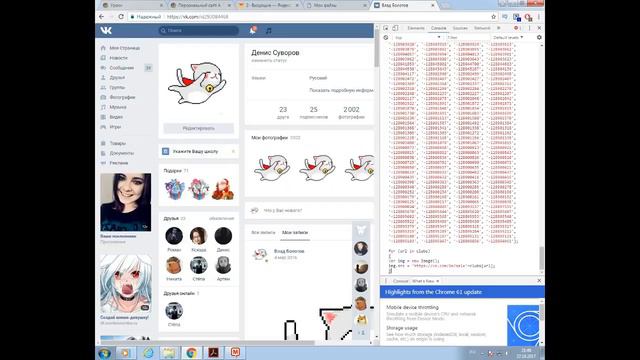This screenshot has width=640, height=360.
Task: Open Фотографии in the VK sidebar
Action: (x=122, y=97)
